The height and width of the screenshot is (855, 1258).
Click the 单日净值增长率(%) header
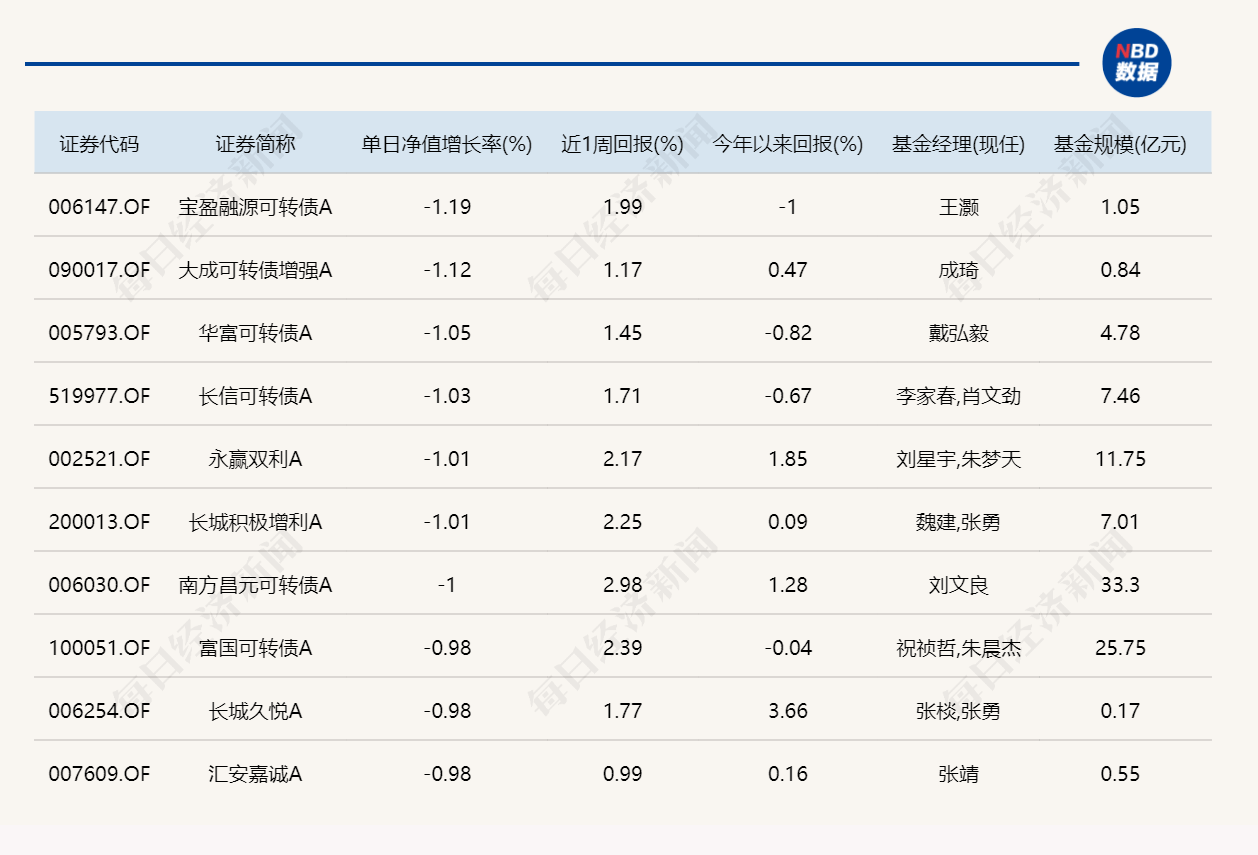pos(444,142)
